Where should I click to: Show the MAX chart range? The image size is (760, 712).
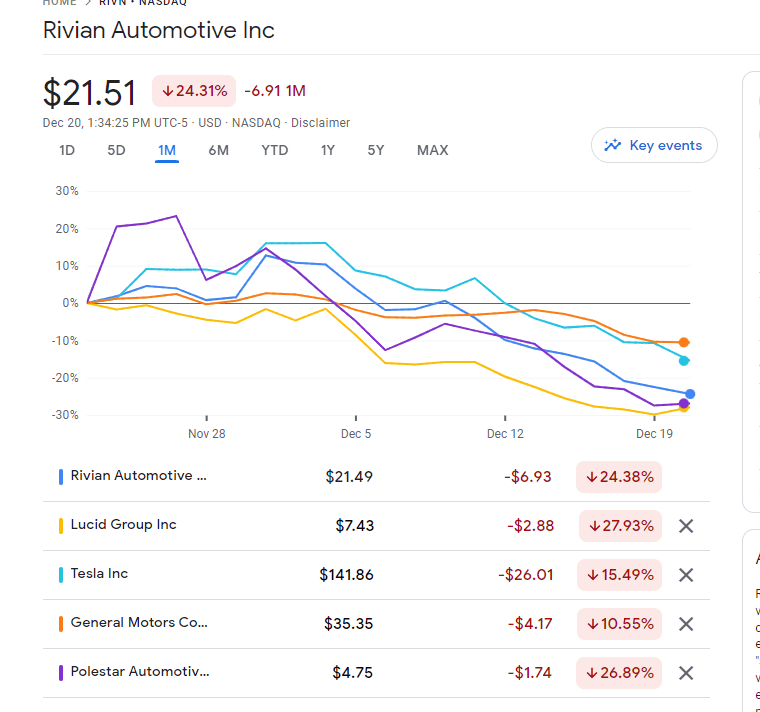432,150
